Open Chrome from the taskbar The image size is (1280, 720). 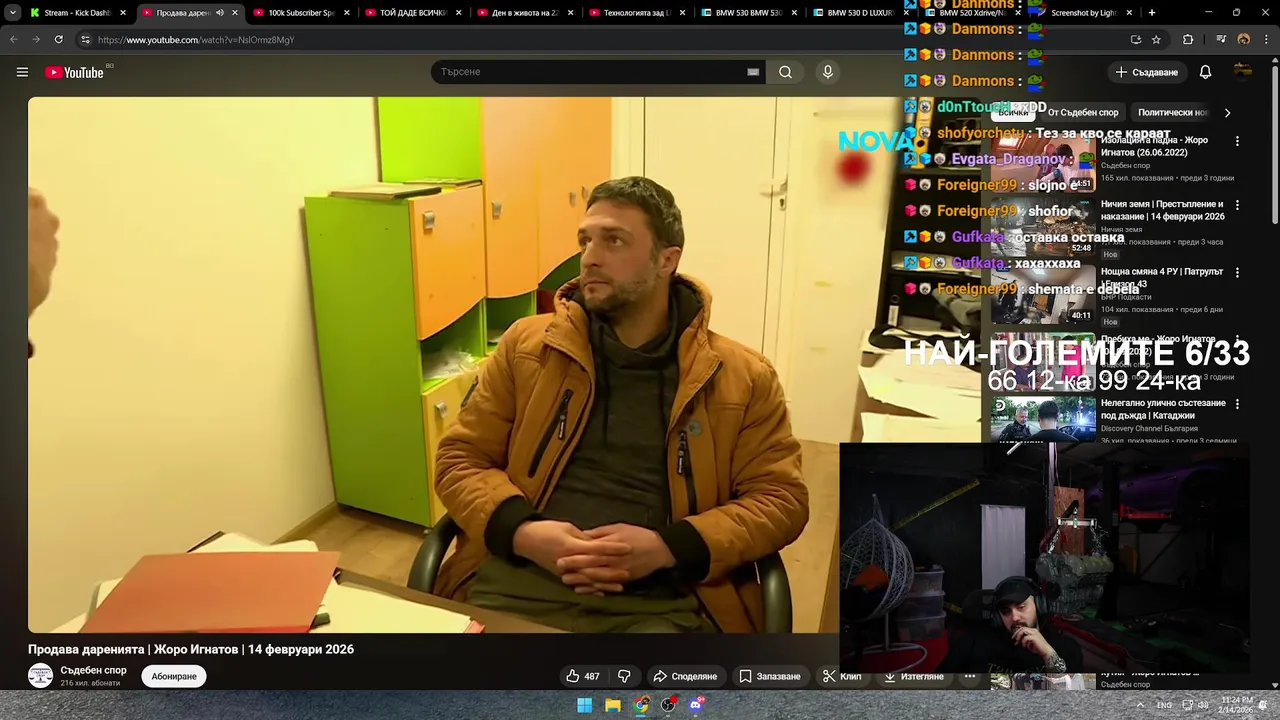[x=641, y=705]
